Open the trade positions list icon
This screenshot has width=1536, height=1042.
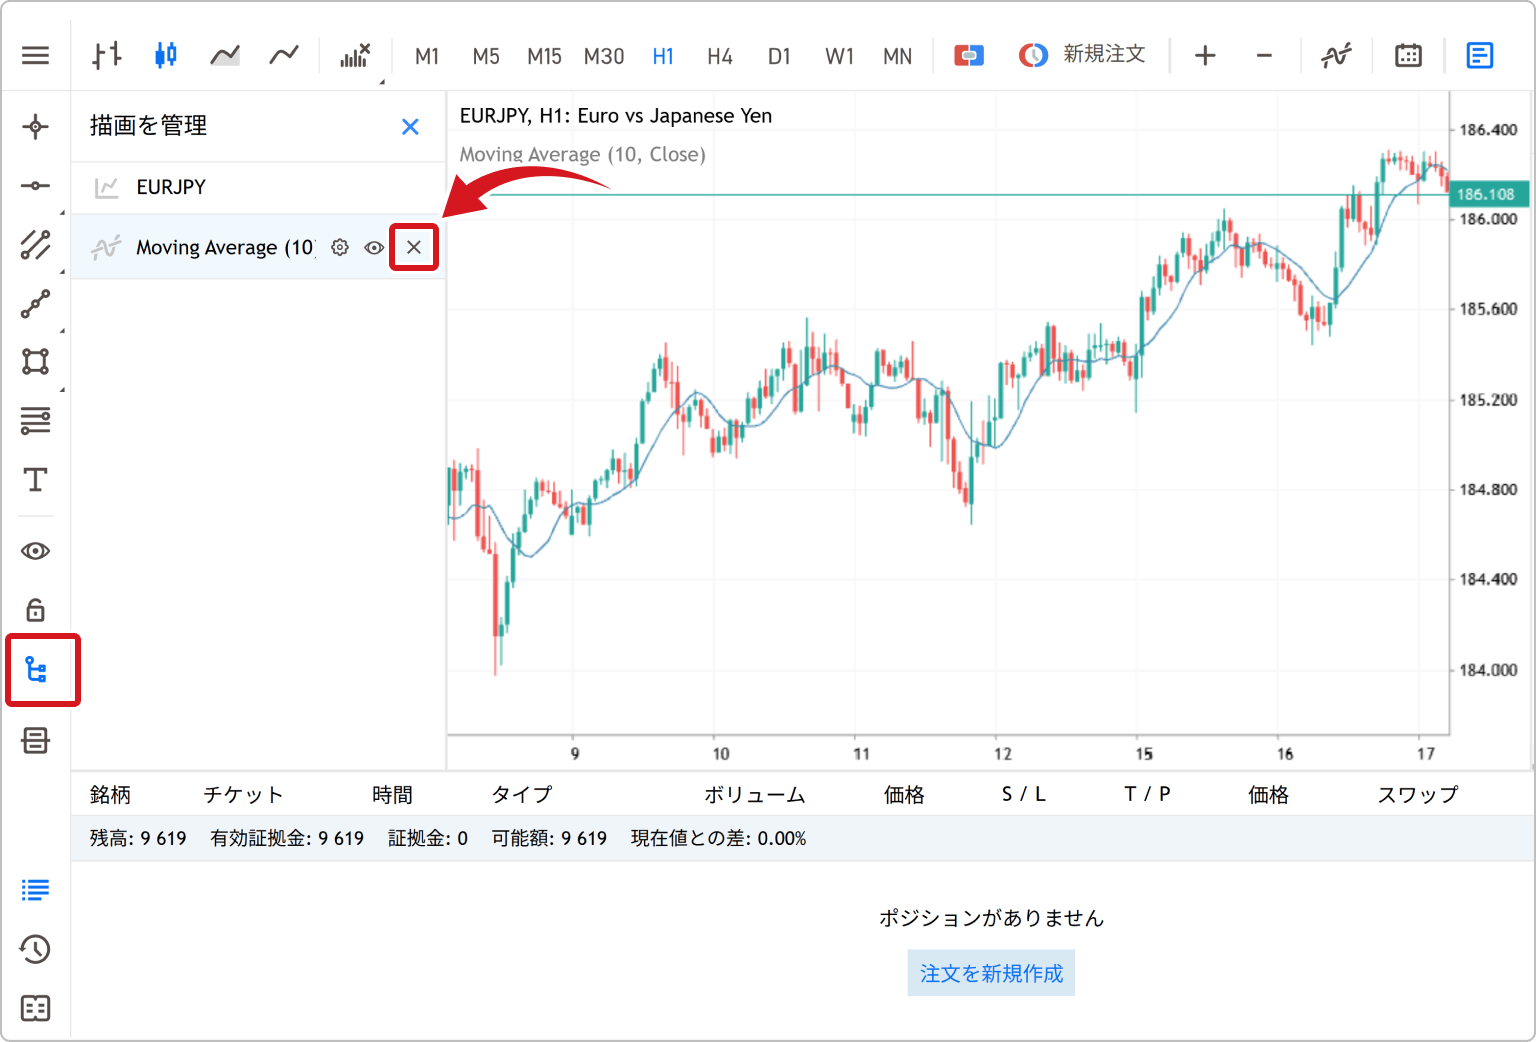[35, 890]
